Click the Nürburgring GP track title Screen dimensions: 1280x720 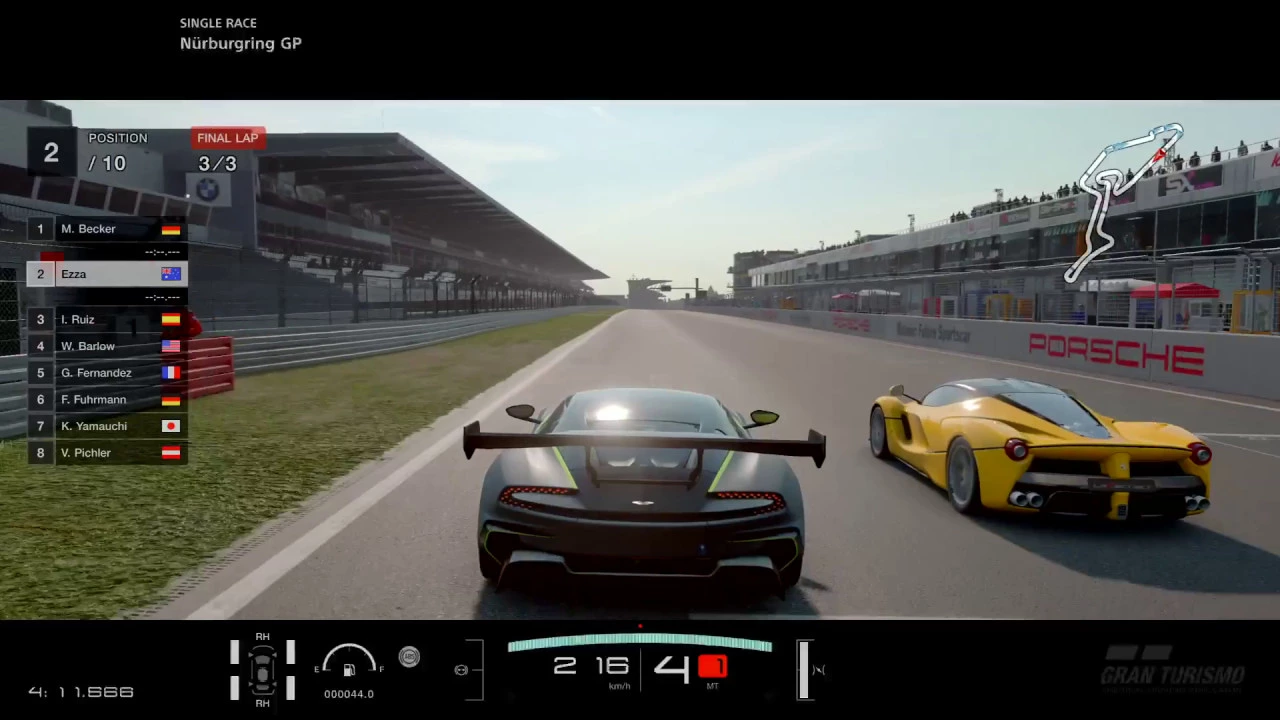[241, 43]
